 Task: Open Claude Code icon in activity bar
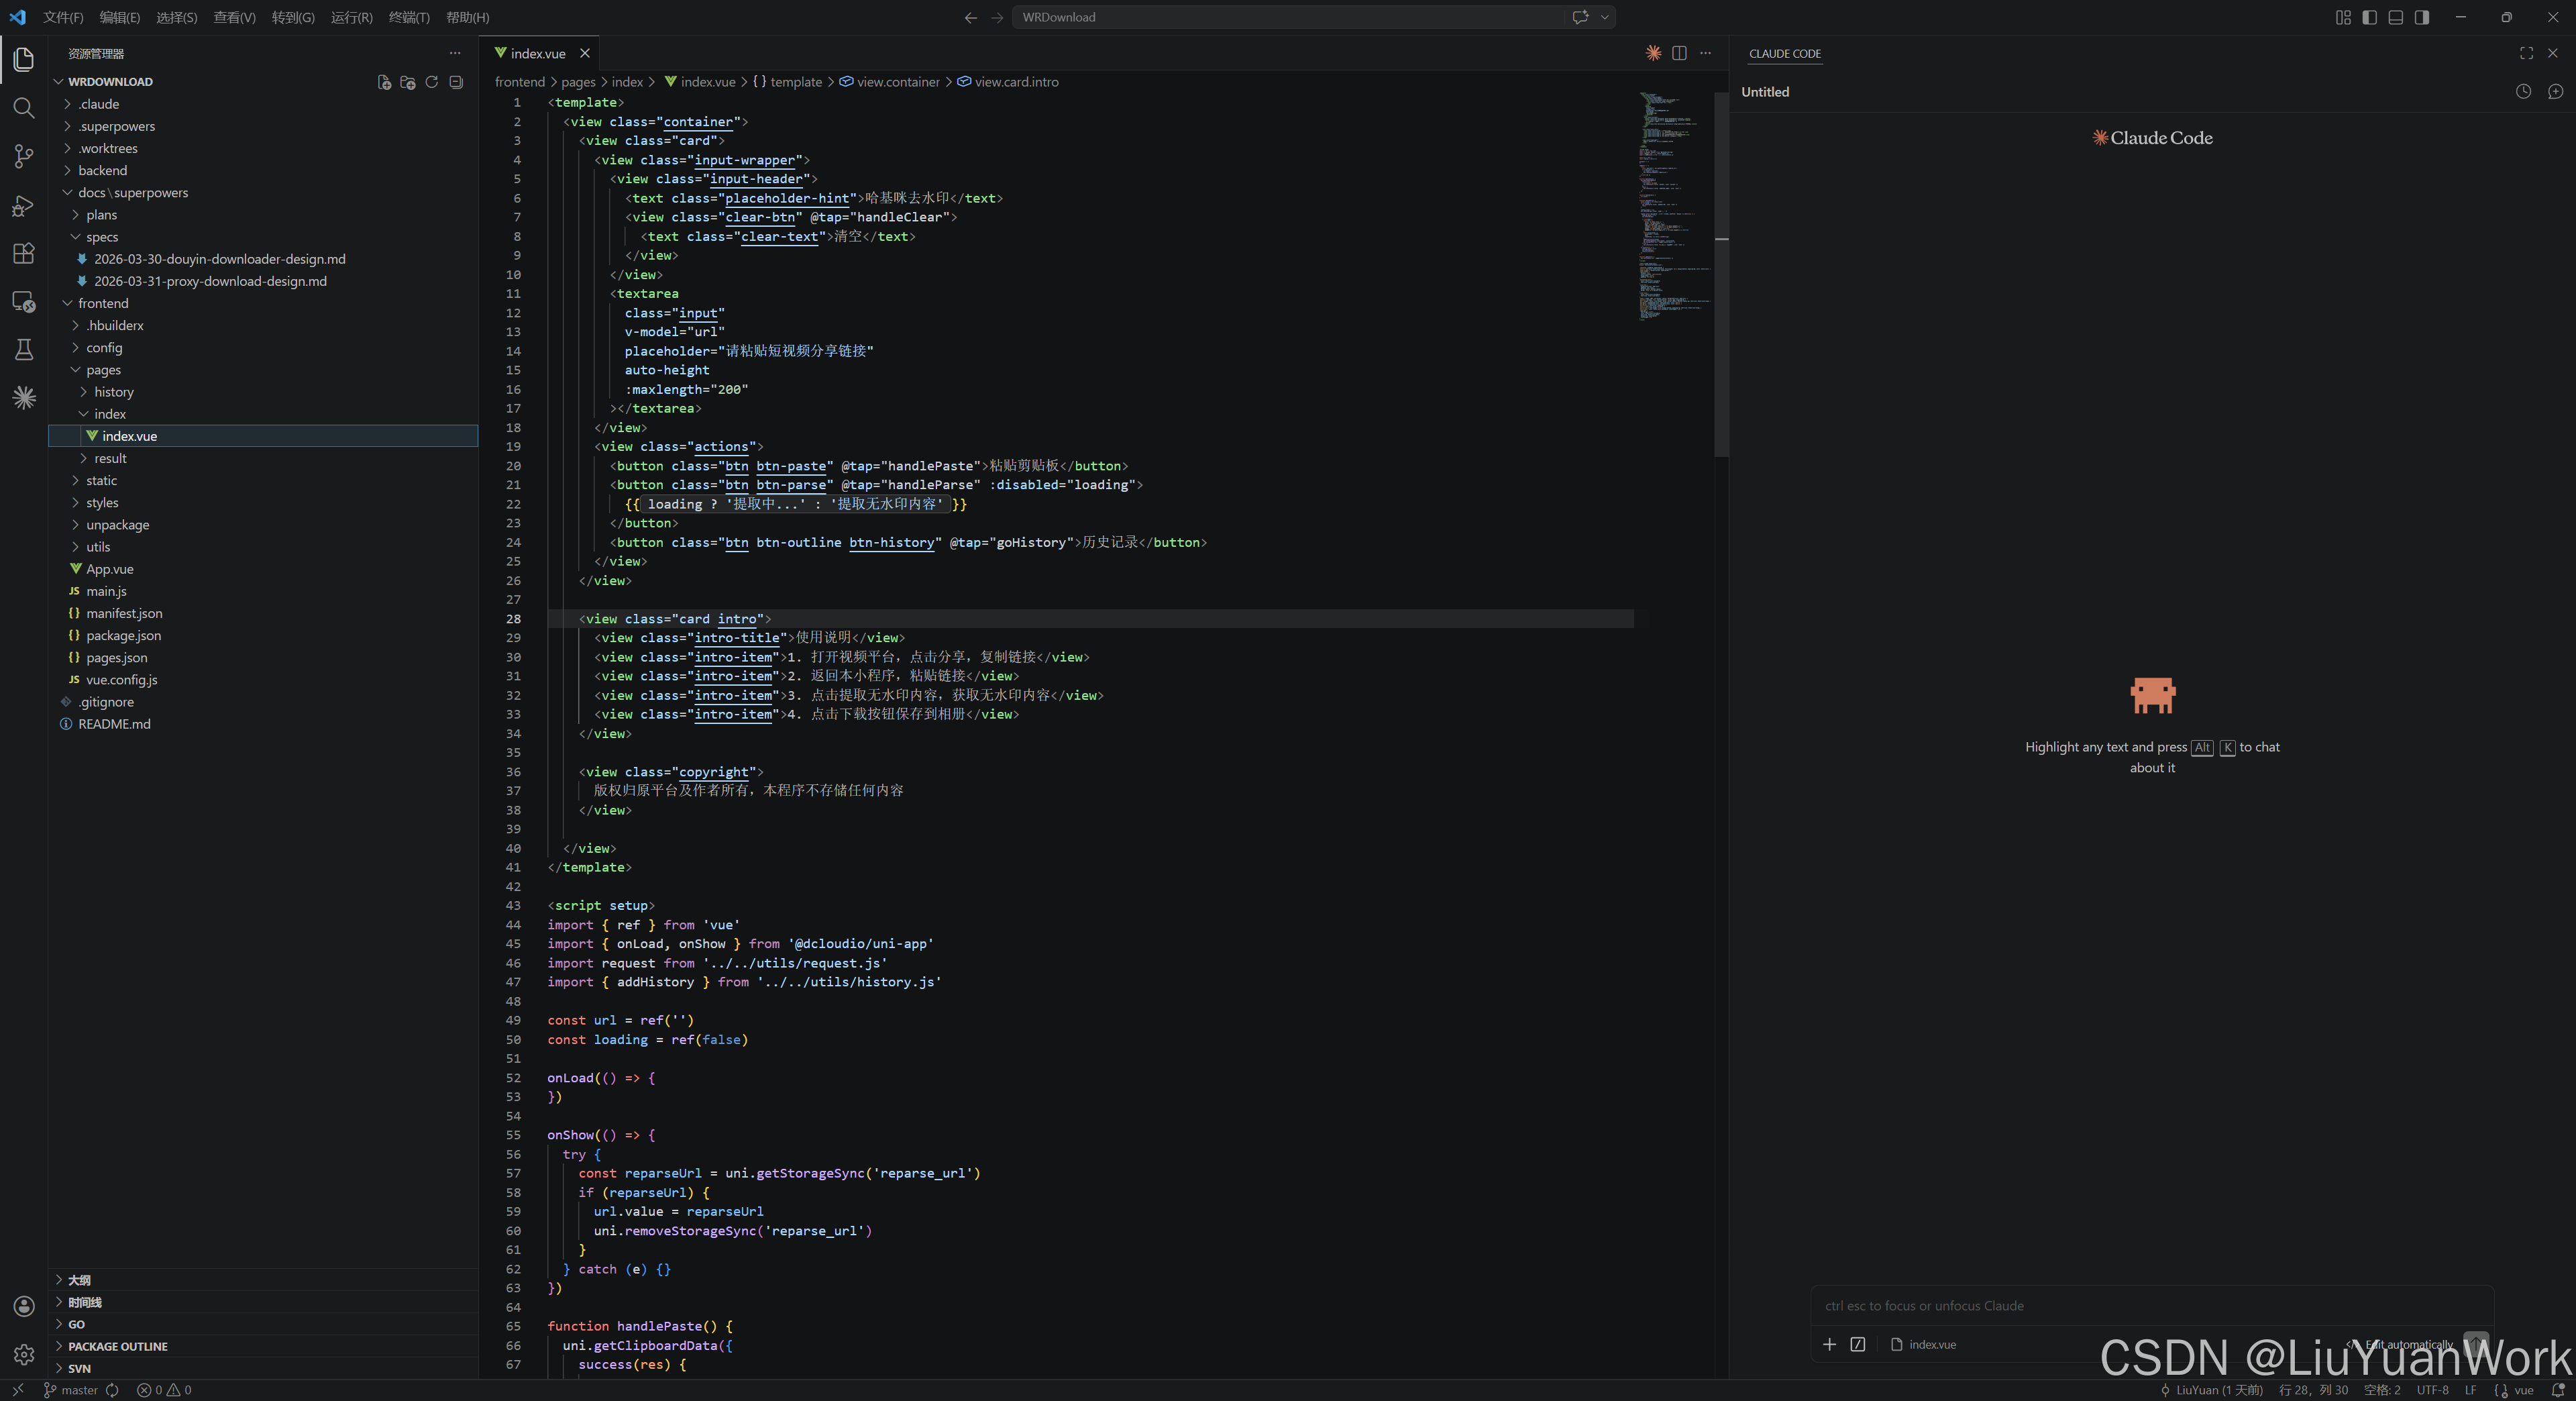tap(24, 398)
